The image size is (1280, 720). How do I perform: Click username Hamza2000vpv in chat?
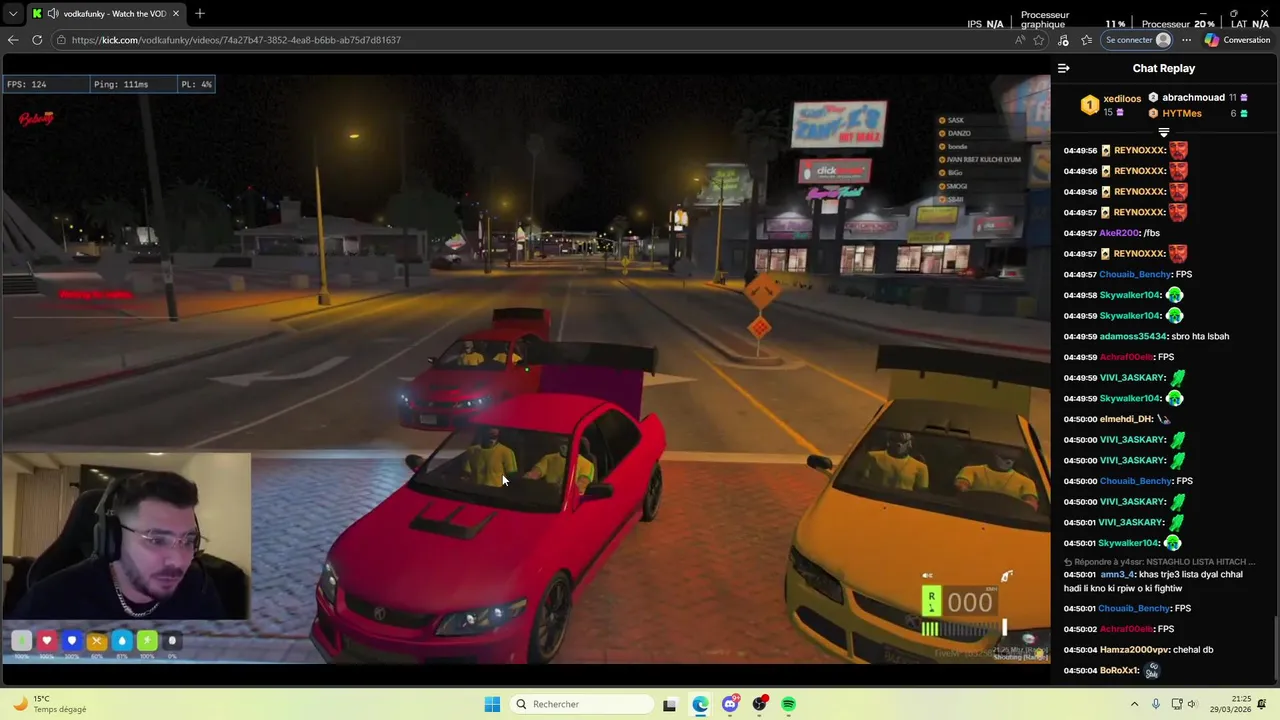coord(1134,650)
